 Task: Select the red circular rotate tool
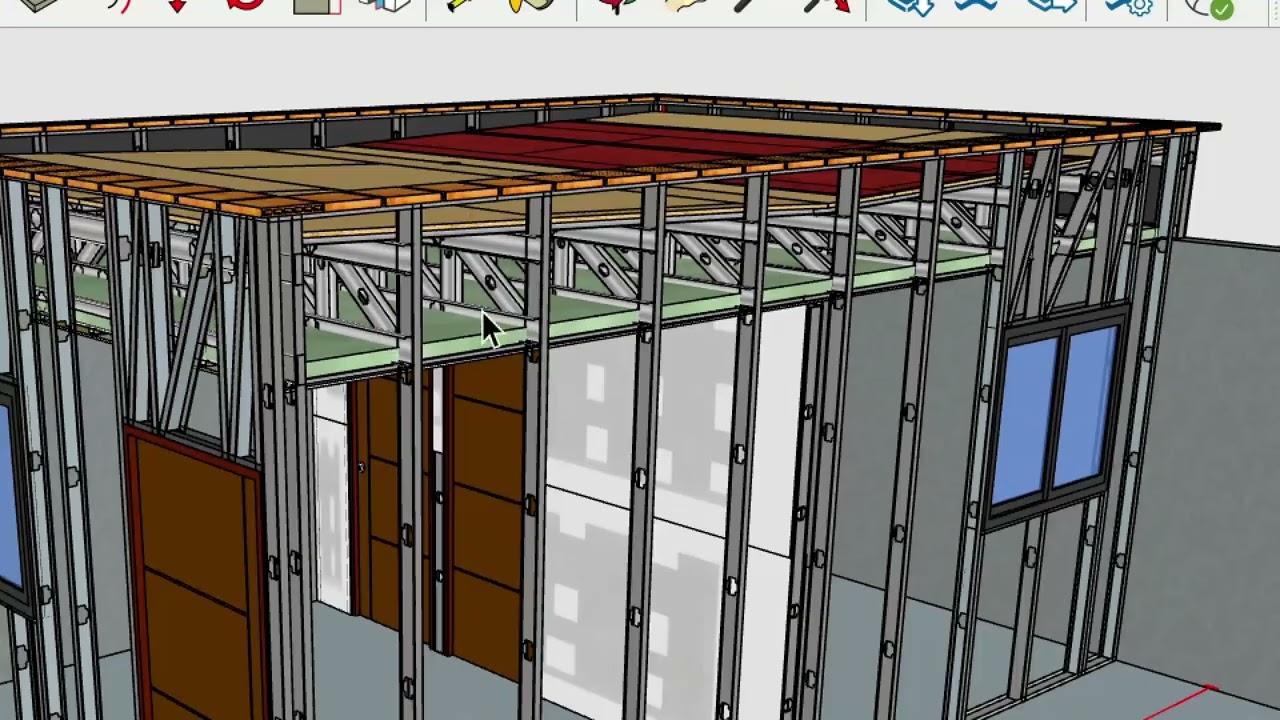tap(245, 4)
